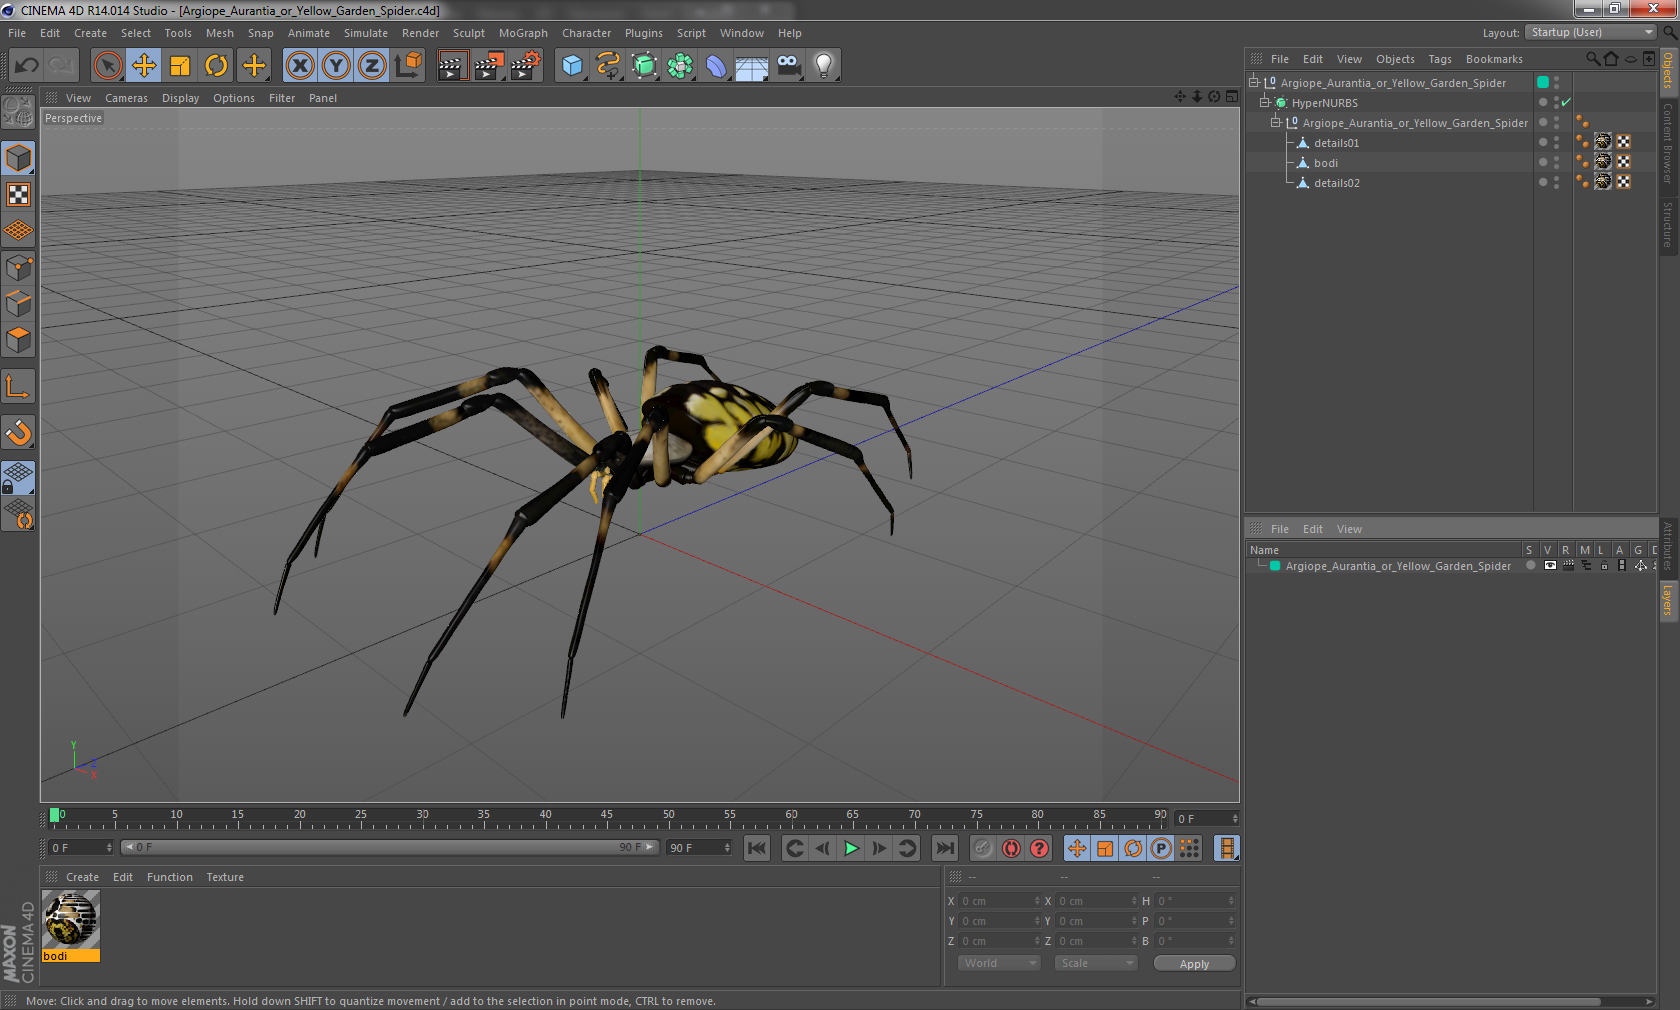Render the current view (clapperboard icon)
Image resolution: width=1680 pixels, height=1010 pixels.
point(452,66)
